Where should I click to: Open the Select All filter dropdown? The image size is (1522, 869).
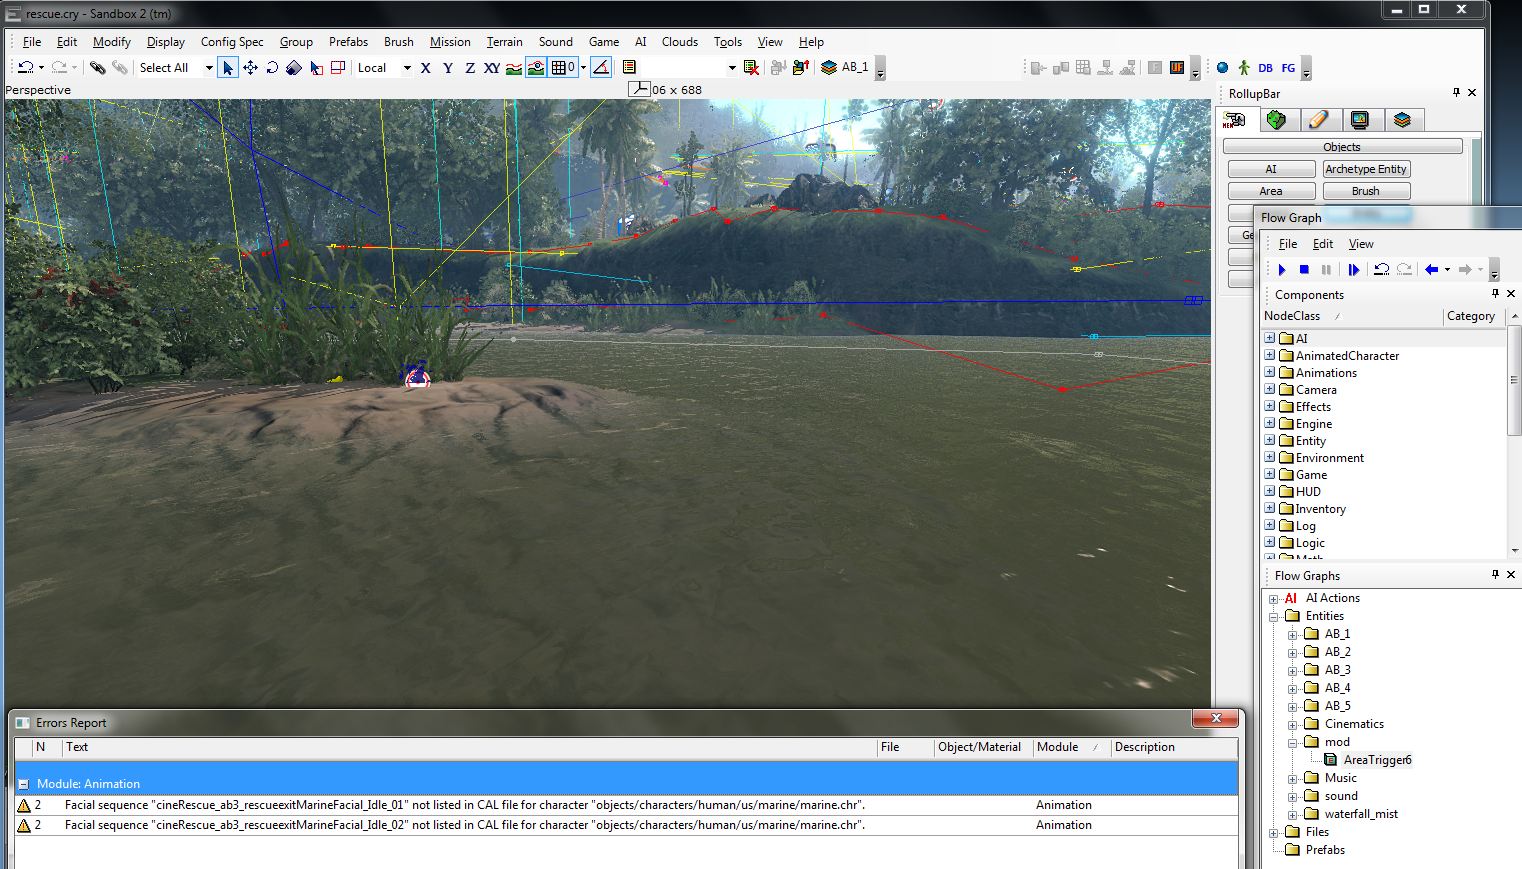[208, 68]
